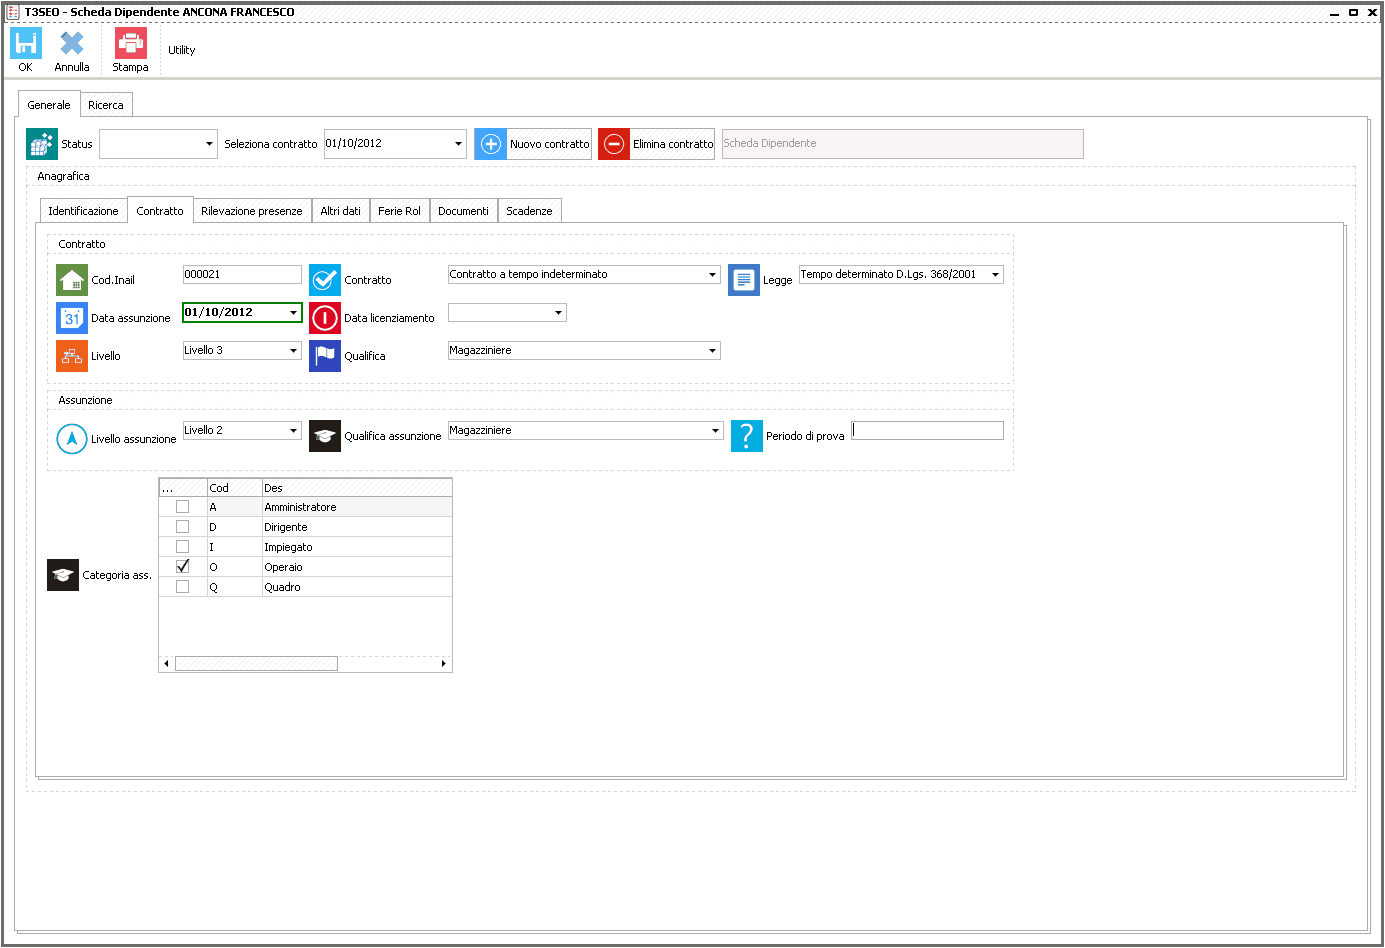The height and width of the screenshot is (948, 1385).
Task: Click the Categoria ass. graduation cap icon
Action: [x=63, y=575]
